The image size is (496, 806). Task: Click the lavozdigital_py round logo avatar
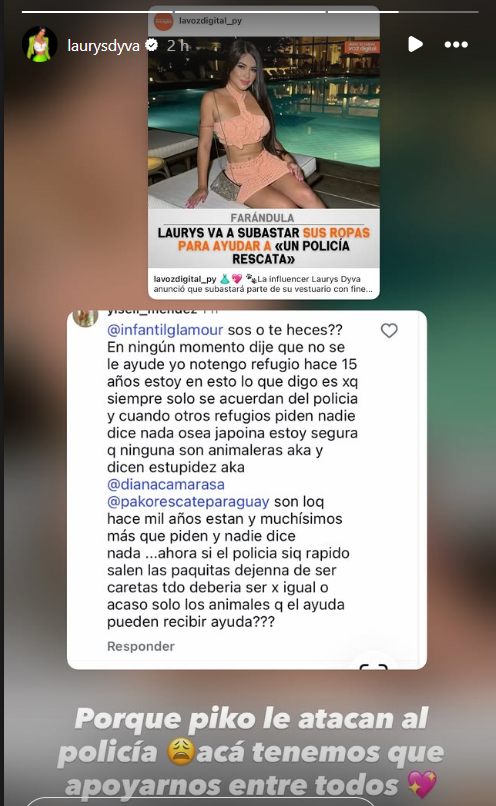[163, 21]
